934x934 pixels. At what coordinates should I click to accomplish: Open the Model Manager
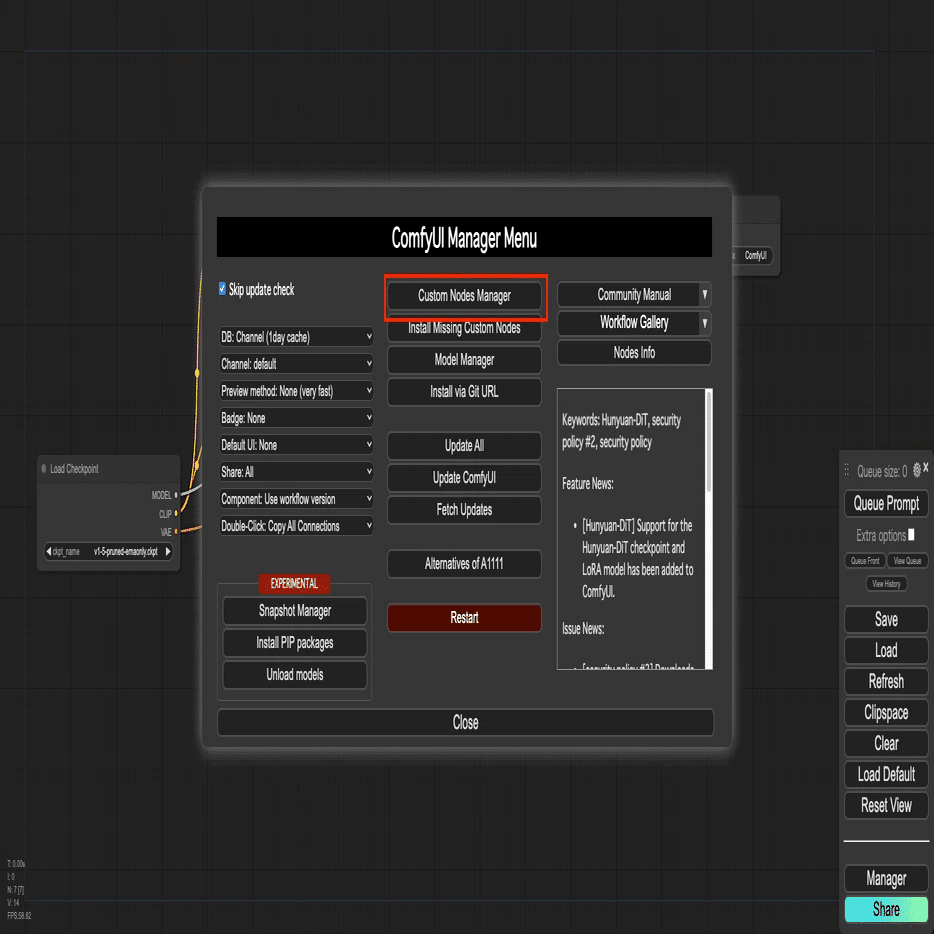464,360
